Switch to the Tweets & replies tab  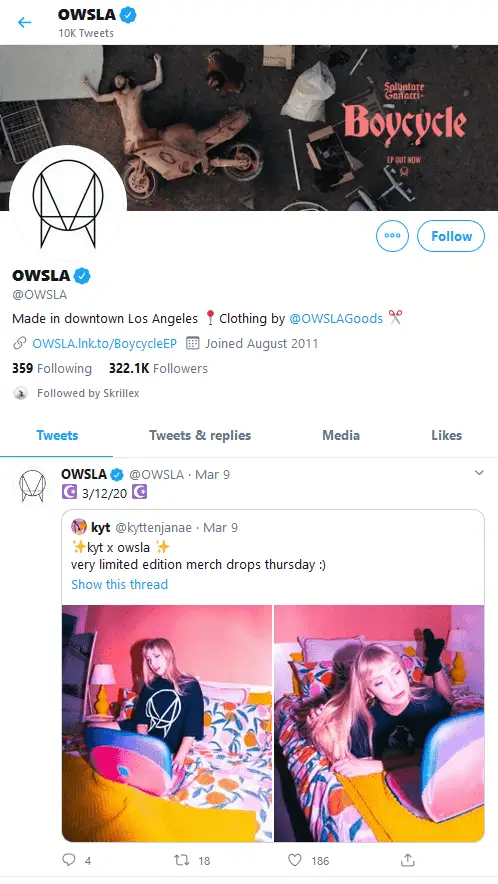pos(200,435)
